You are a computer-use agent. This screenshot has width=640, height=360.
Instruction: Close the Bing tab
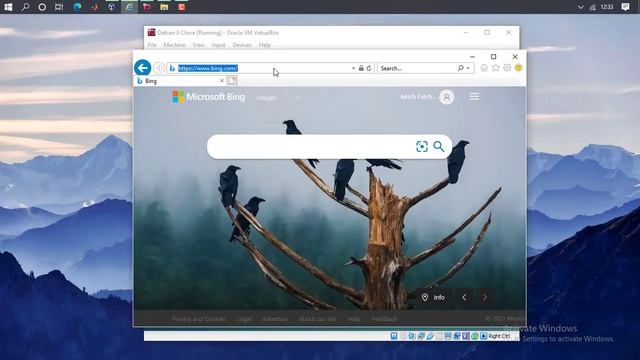(222, 81)
